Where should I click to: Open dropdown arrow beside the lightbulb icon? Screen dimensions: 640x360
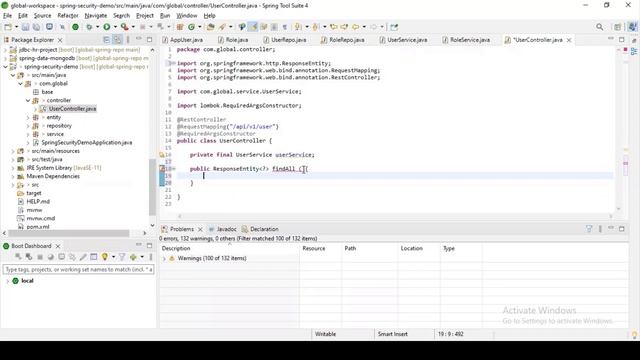point(113,257)
